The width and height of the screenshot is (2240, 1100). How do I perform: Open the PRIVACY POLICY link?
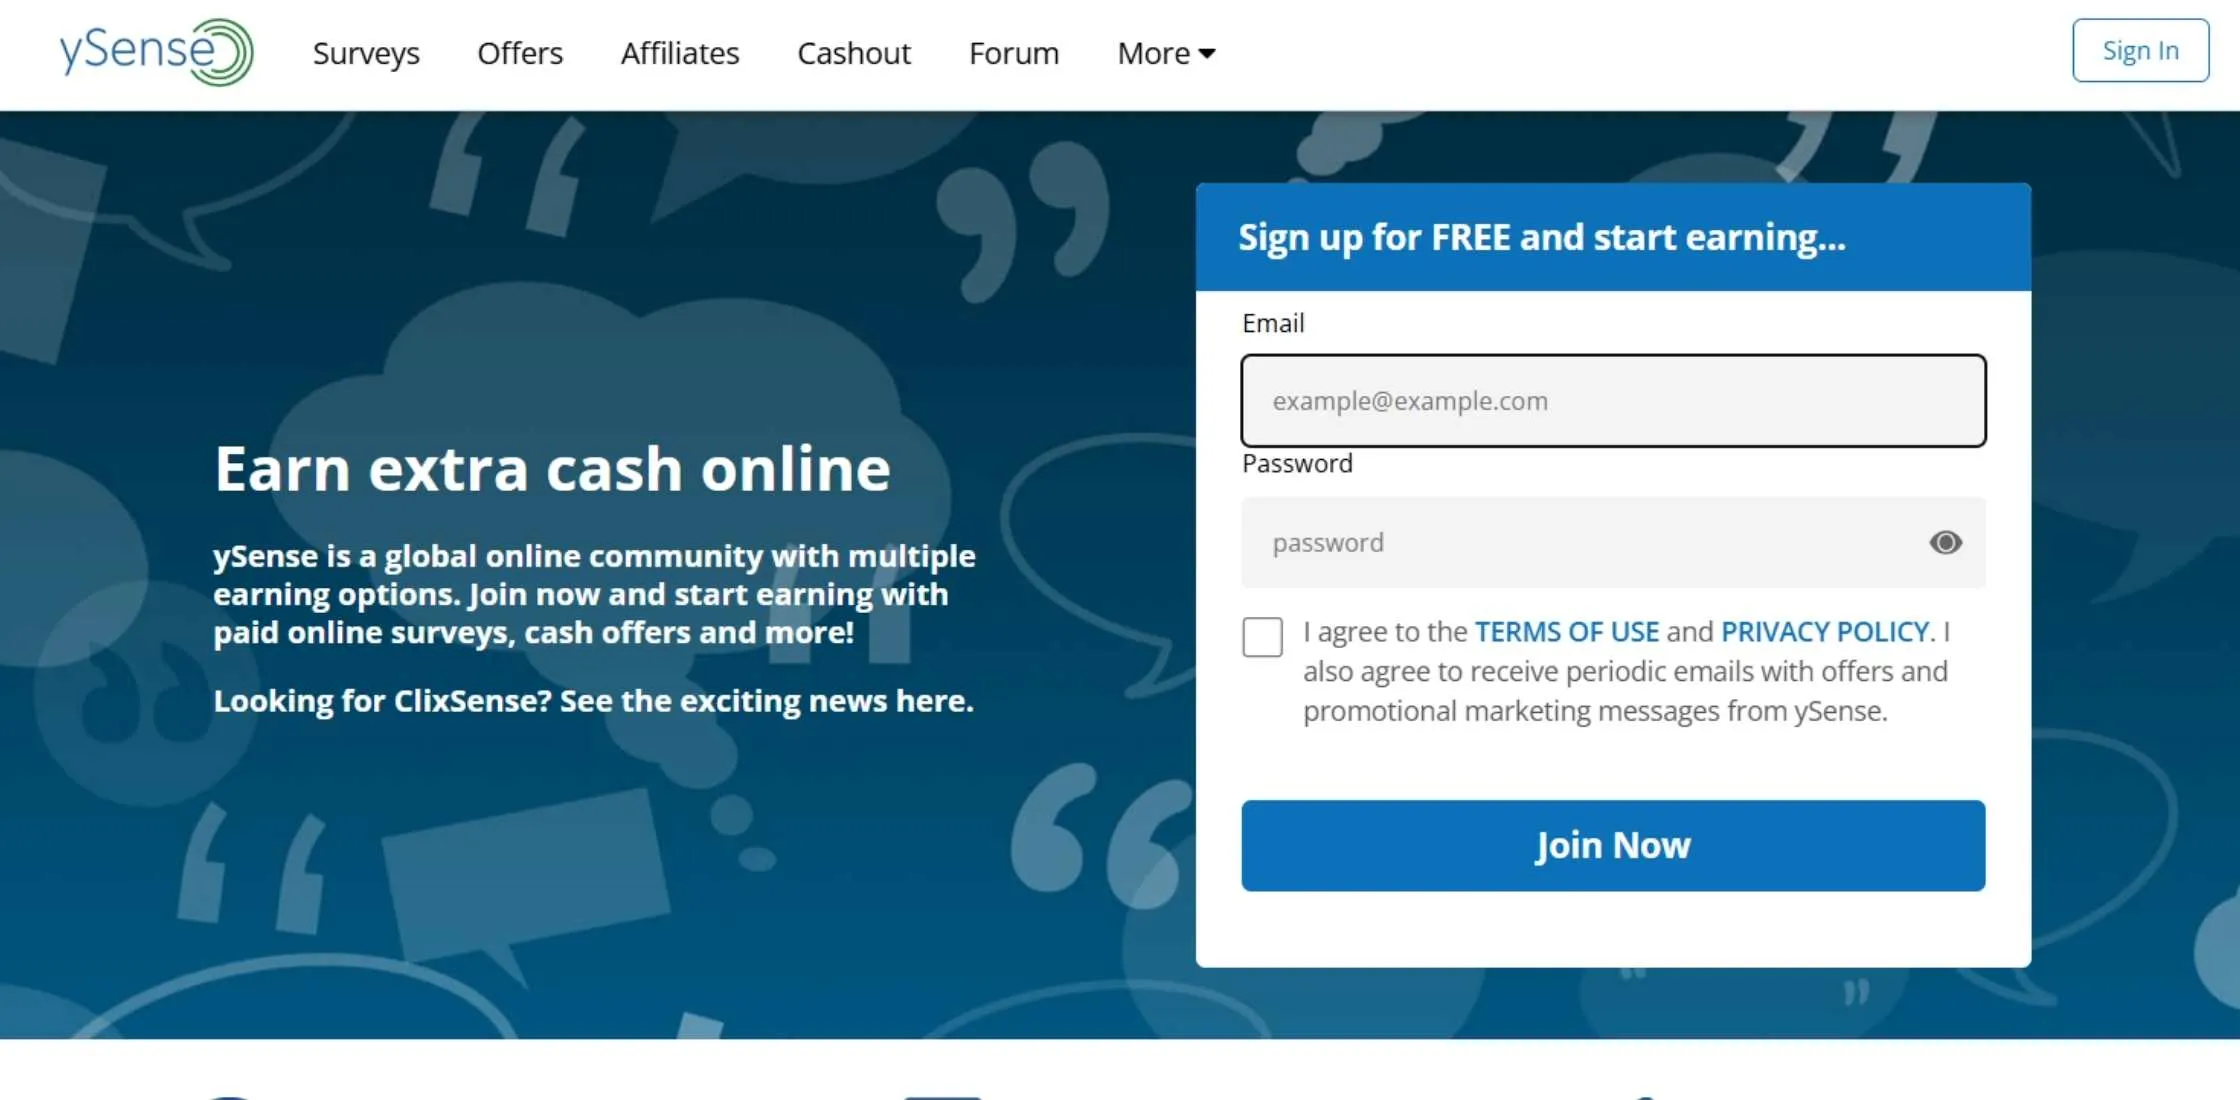[1825, 632]
